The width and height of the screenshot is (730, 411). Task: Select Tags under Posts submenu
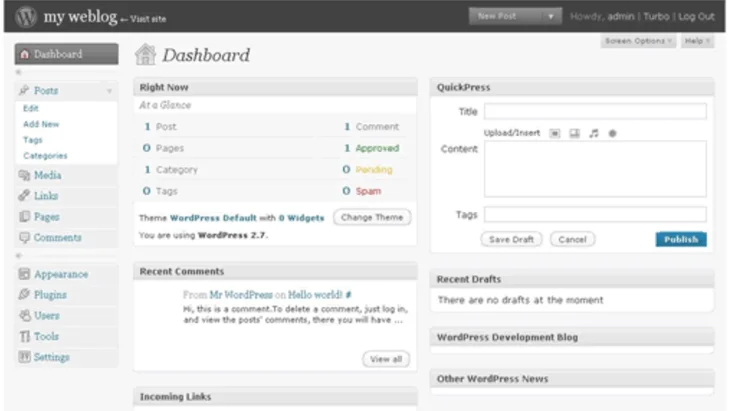tap(33, 140)
